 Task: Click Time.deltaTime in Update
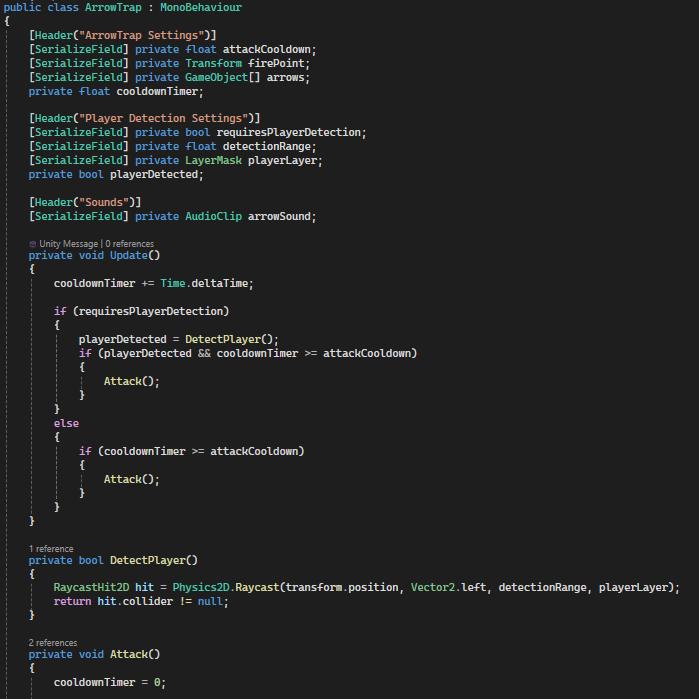click(x=204, y=284)
